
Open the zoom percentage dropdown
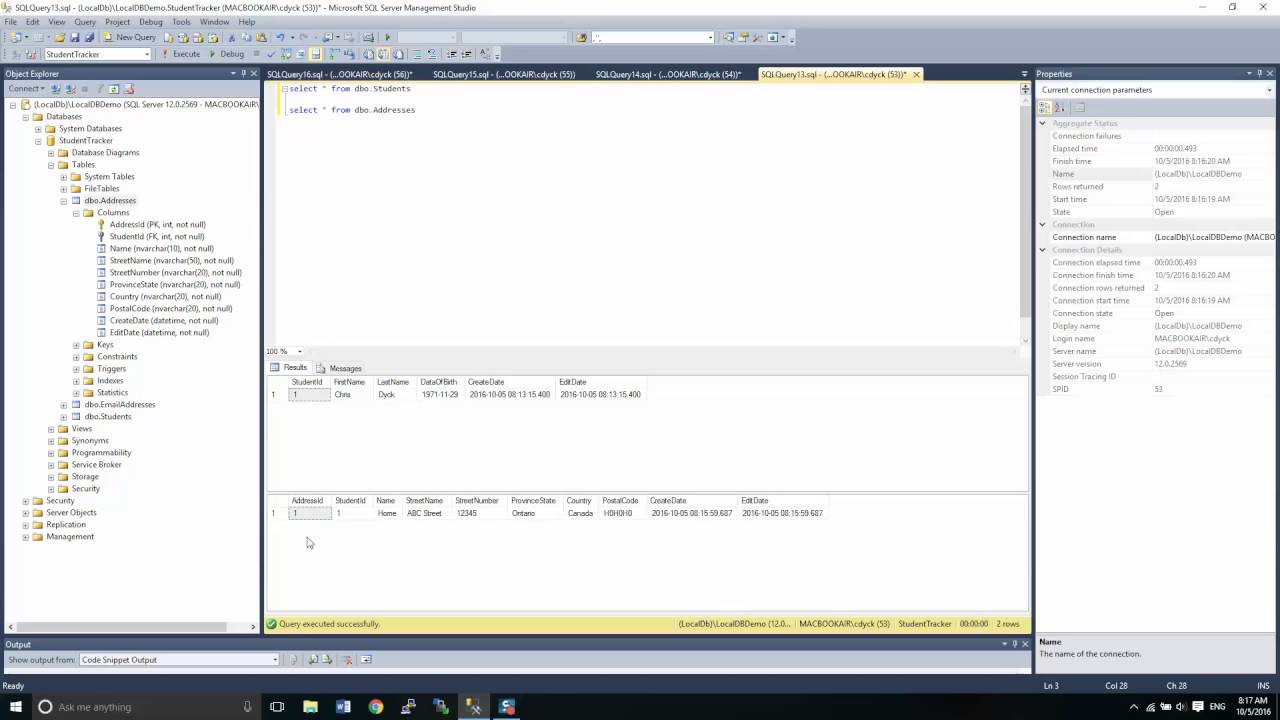pyautogui.click(x=301, y=351)
